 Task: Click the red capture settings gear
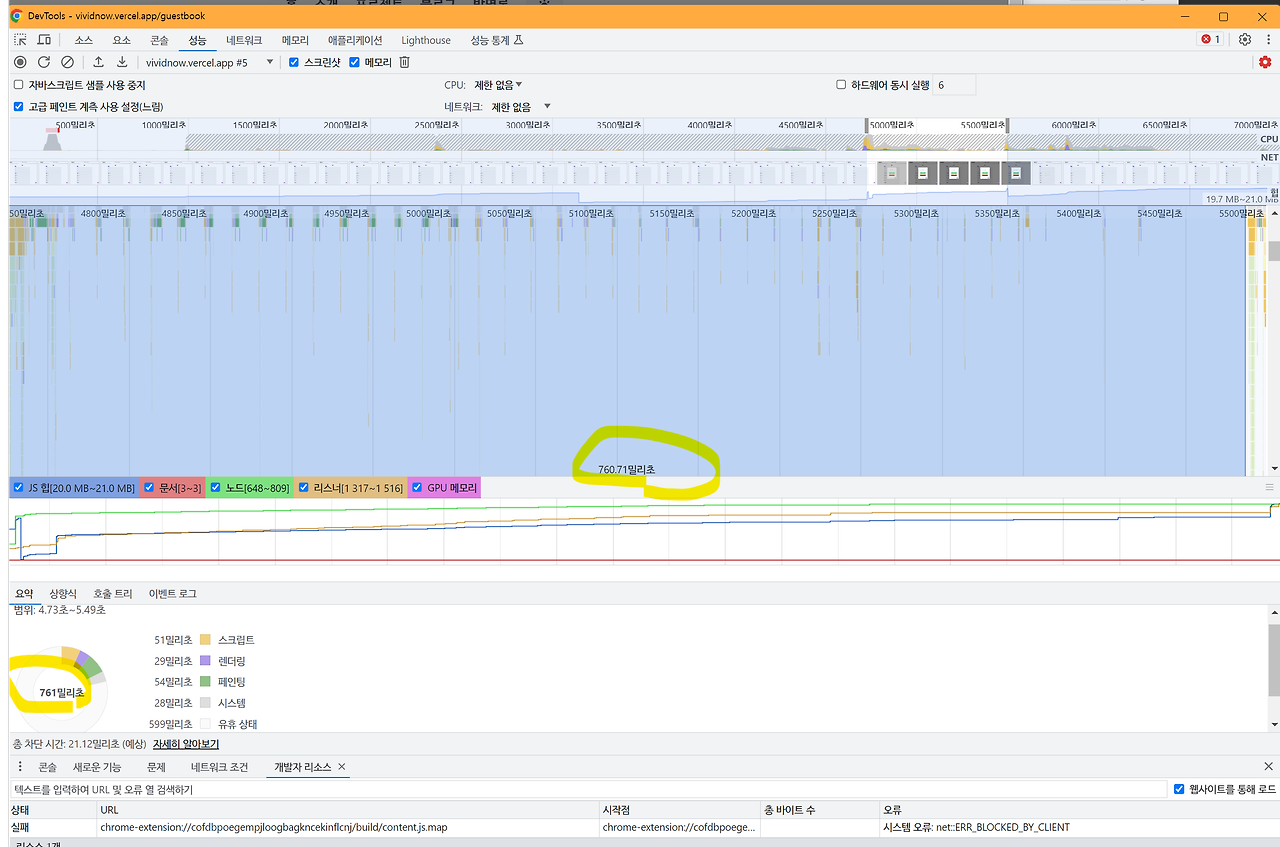1265,62
